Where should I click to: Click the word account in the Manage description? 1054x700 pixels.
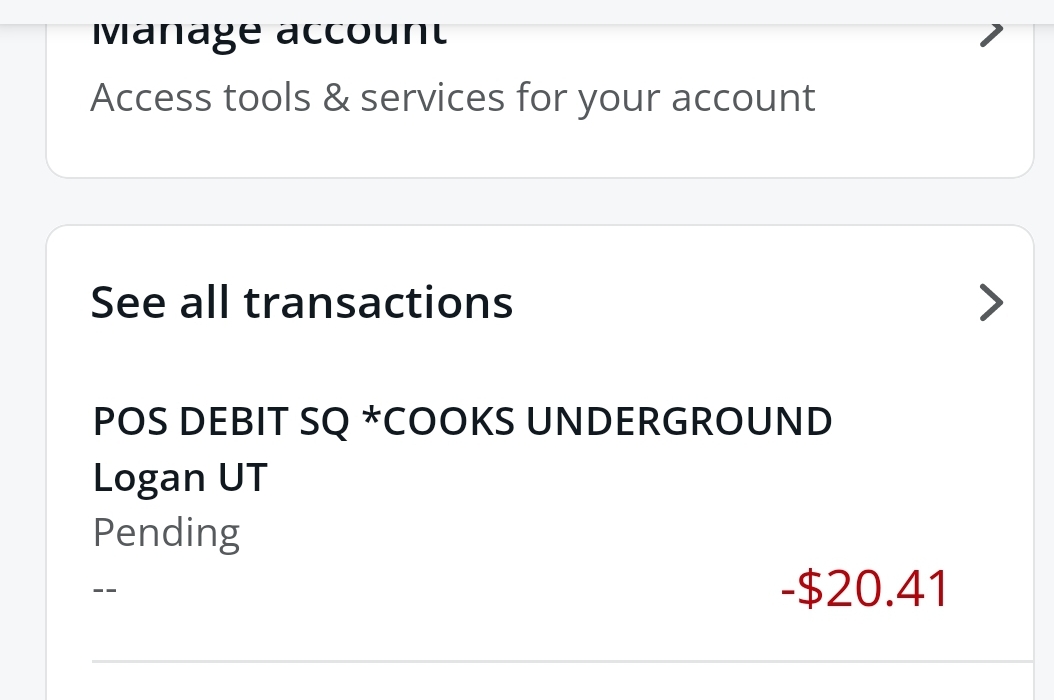(742, 98)
